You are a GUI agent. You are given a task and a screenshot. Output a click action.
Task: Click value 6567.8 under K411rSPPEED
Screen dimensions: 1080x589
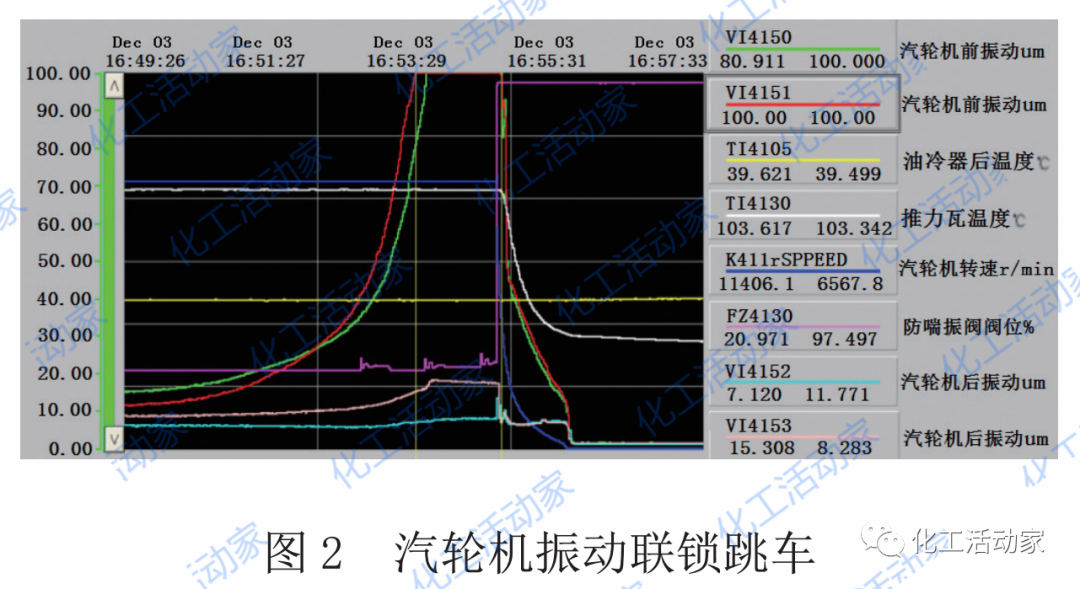point(850,284)
